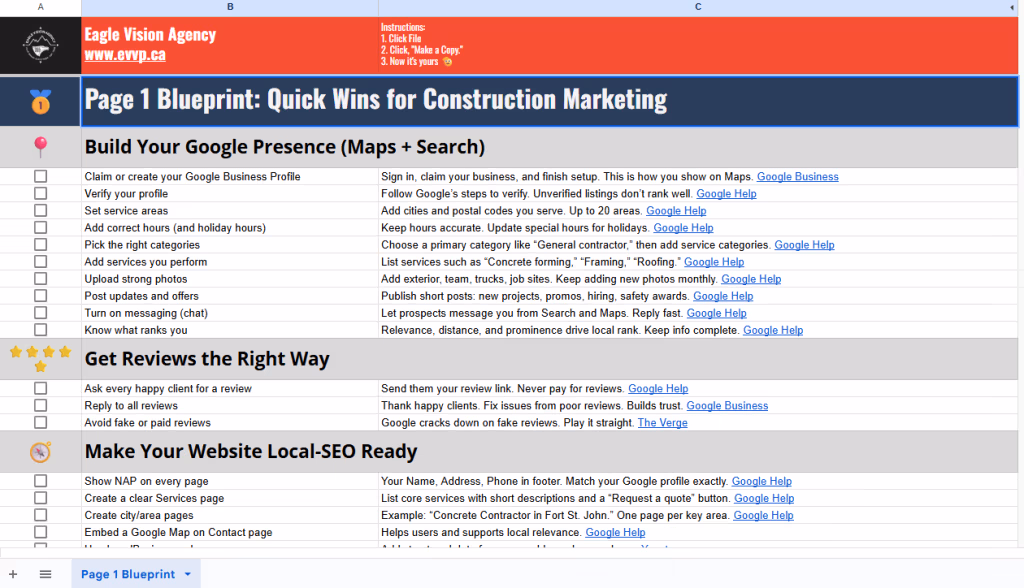1024x588 pixels.
Task: Click the Eagle Vision Agency logo image
Action: [40, 45]
